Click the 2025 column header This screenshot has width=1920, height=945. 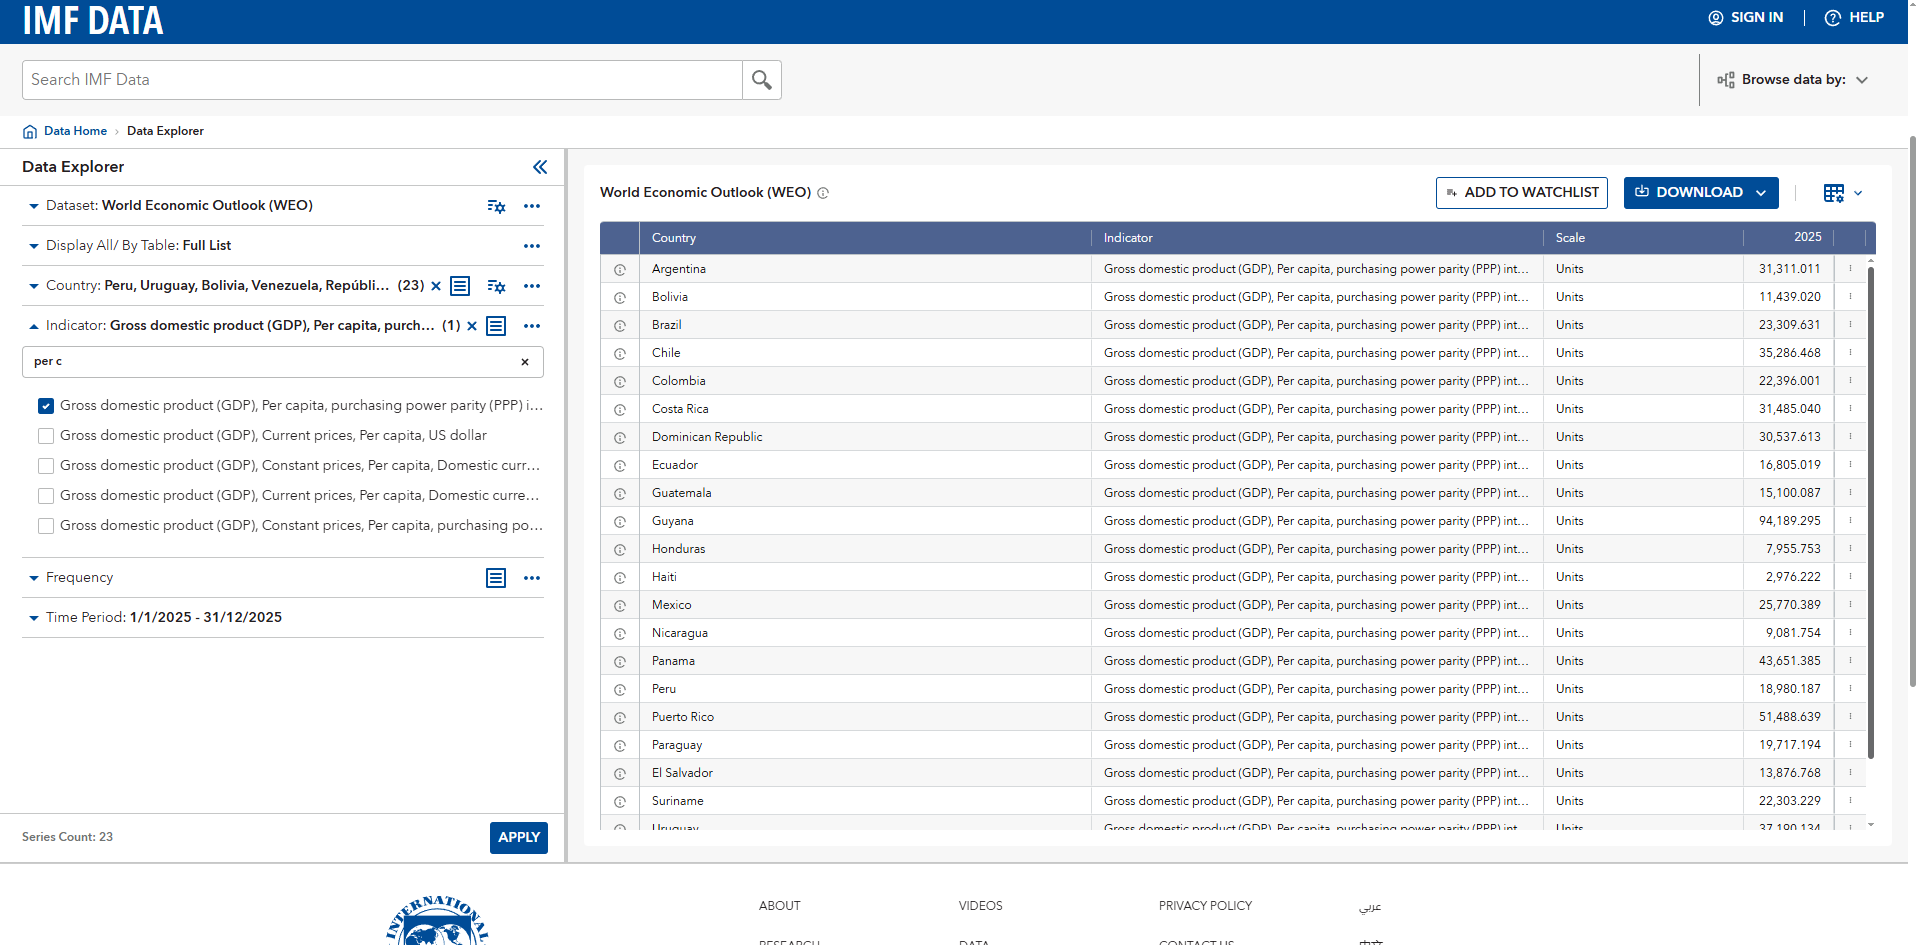tap(1807, 237)
